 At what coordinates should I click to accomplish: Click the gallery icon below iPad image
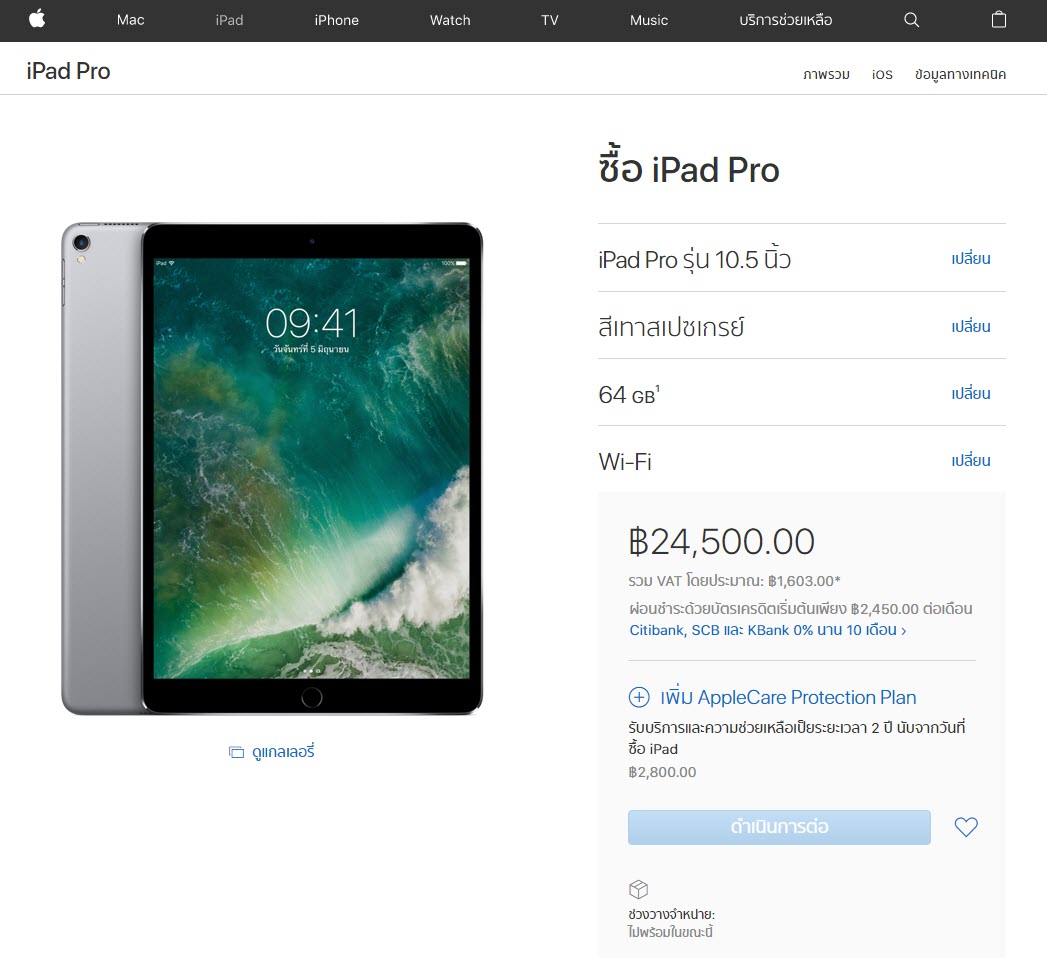(x=236, y=752)
